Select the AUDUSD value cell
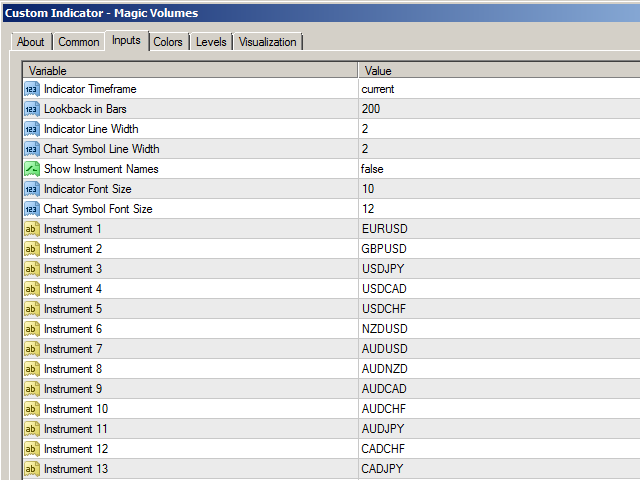The image size is (640, 480). click(499, 349)
